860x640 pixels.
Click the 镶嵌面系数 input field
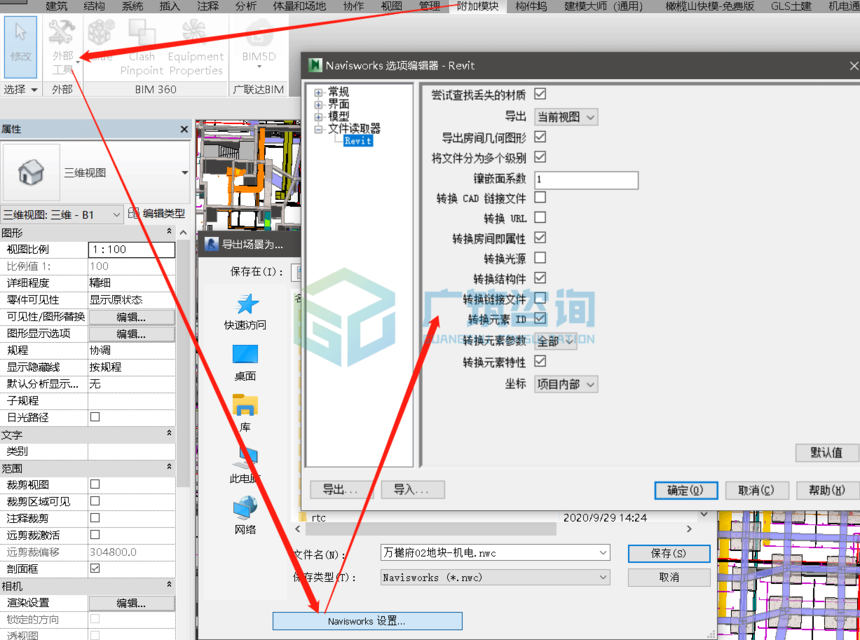coord(586,180)
